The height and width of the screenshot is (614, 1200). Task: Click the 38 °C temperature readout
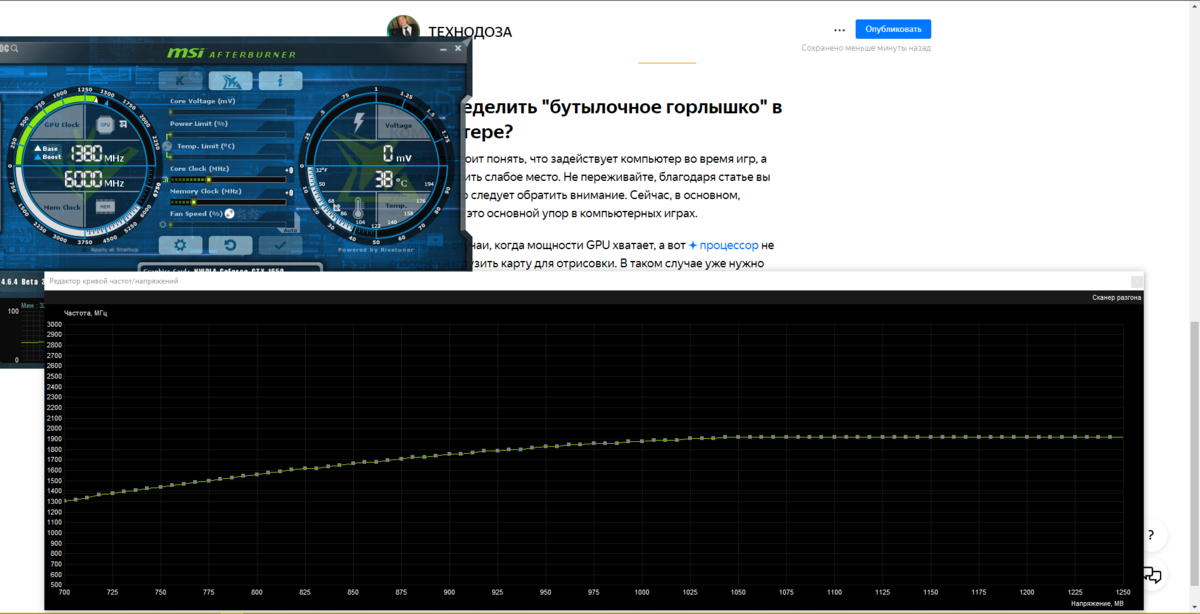(x=390, y=181)
